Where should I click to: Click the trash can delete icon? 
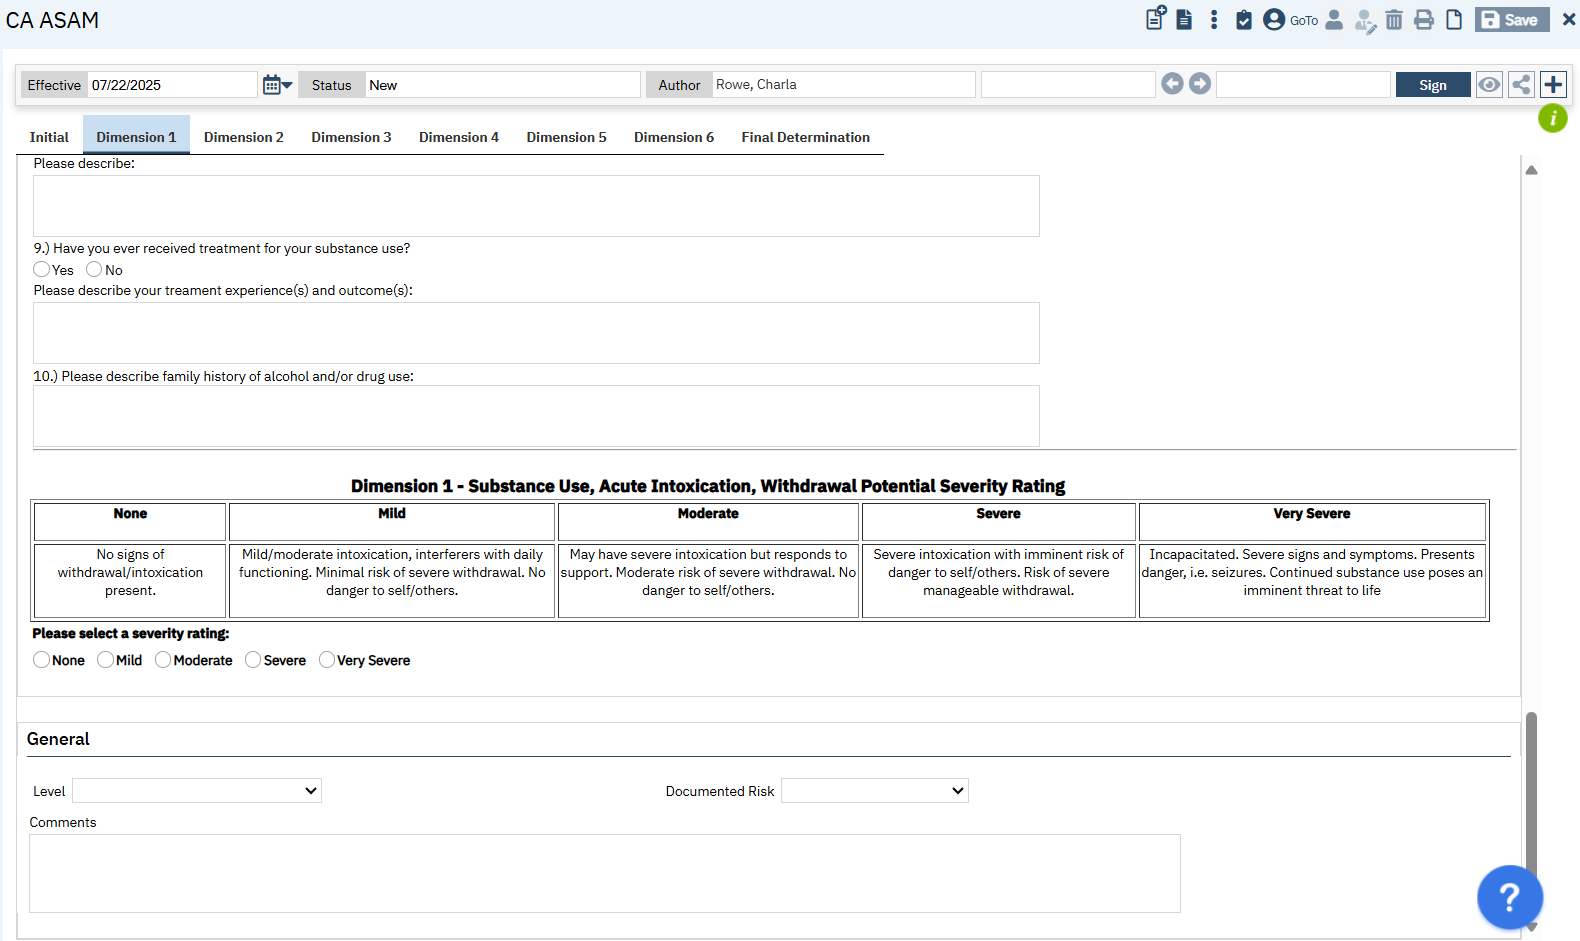pos(1394,20)
